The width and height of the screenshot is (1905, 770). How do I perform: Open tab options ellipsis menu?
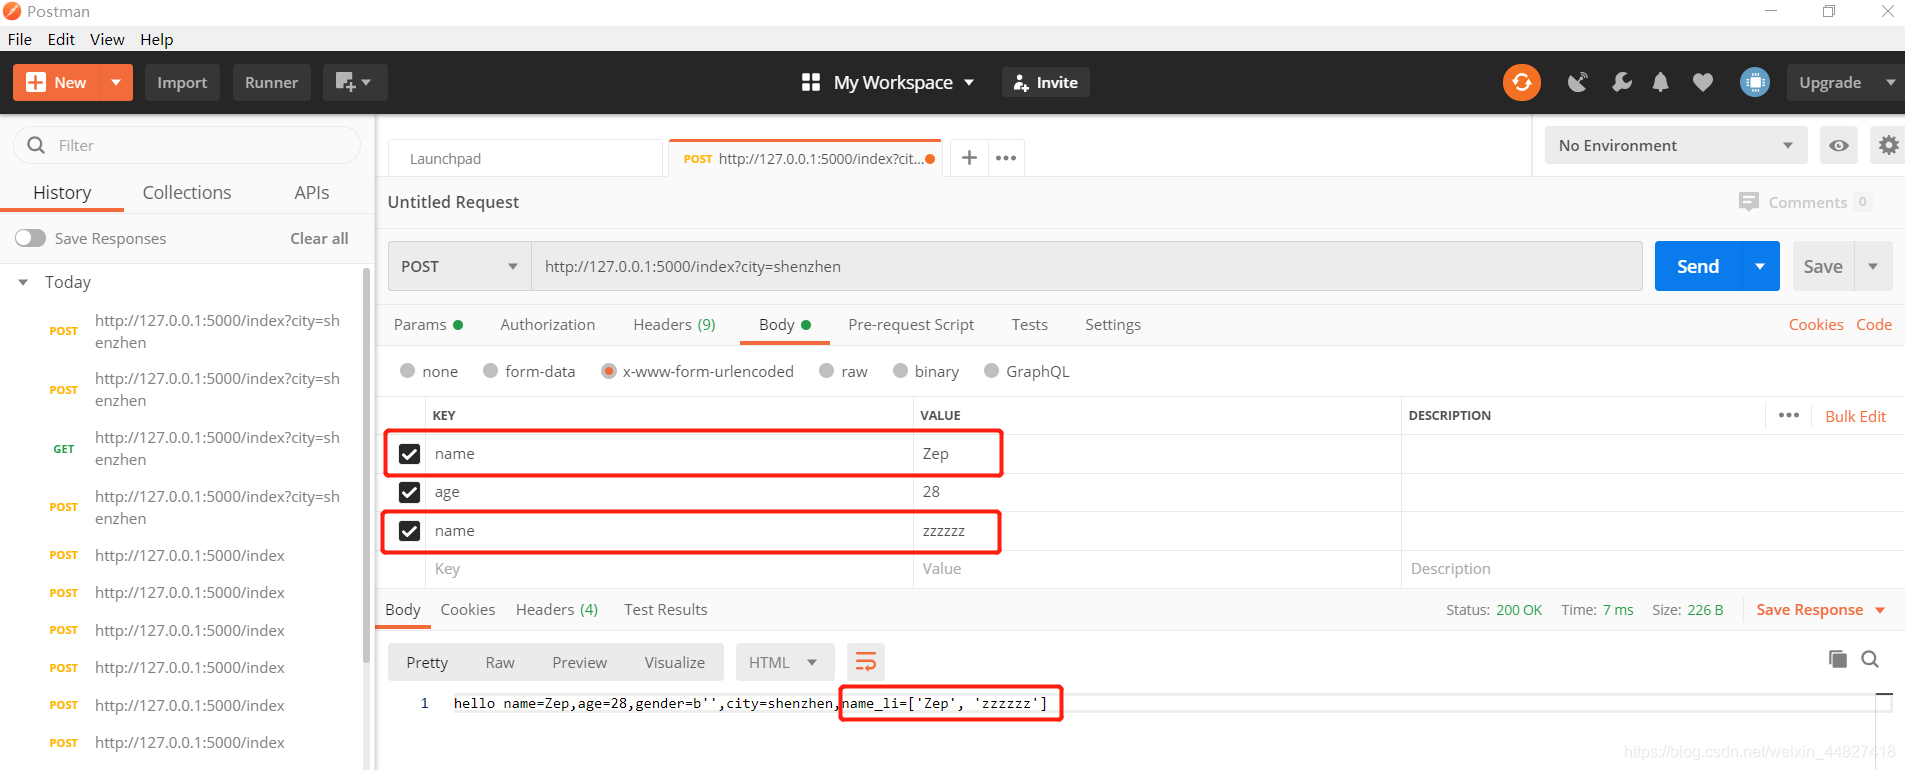tap(1006, 158)
